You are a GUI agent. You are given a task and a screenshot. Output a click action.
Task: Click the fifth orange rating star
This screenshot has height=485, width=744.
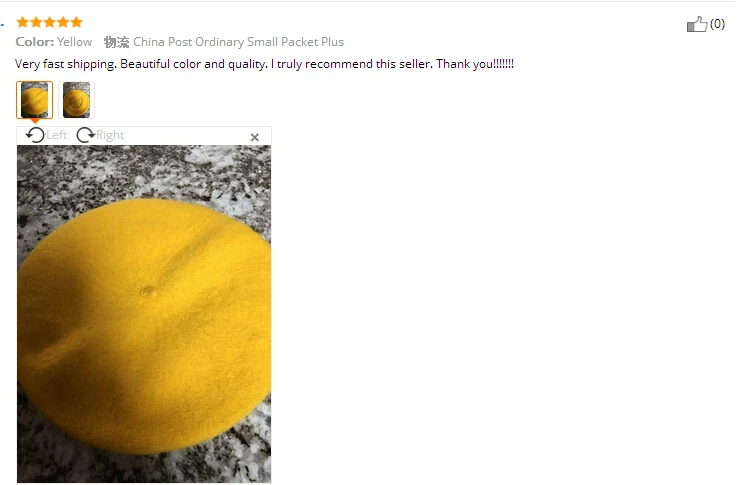pyautogui.click(x=76, y=22)
